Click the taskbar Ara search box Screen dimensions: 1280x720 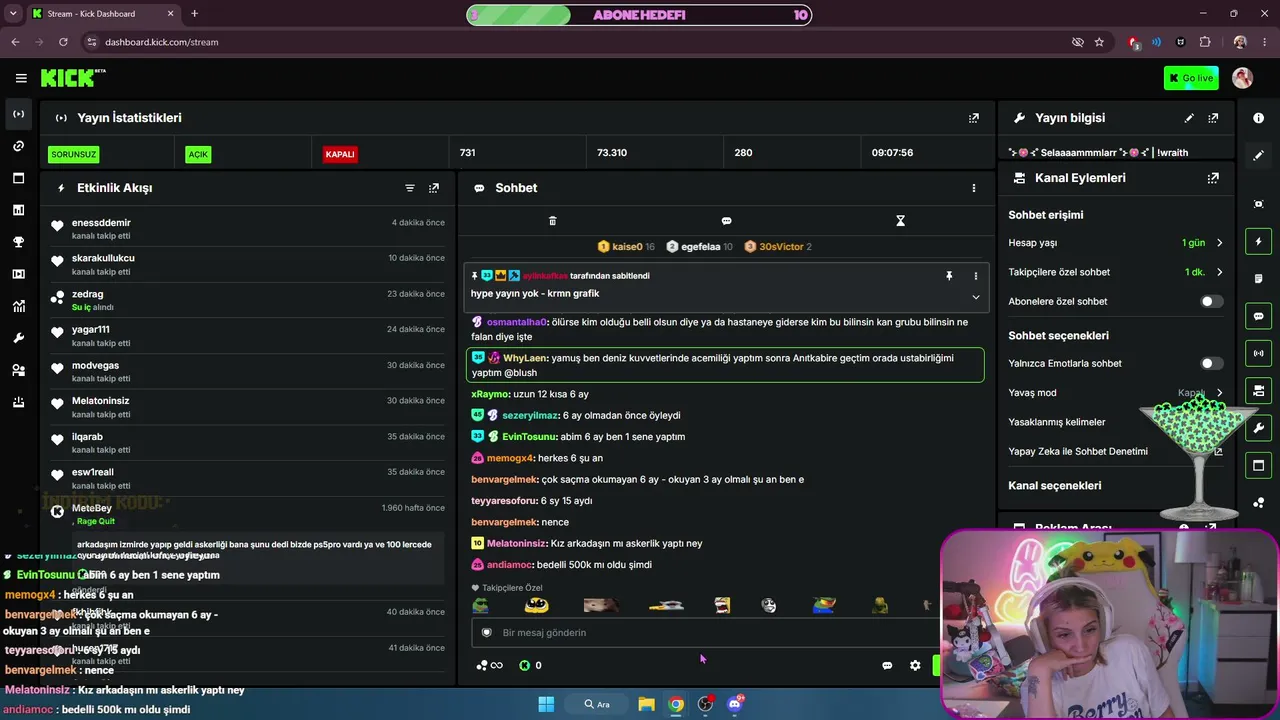(x=598, y=704)
